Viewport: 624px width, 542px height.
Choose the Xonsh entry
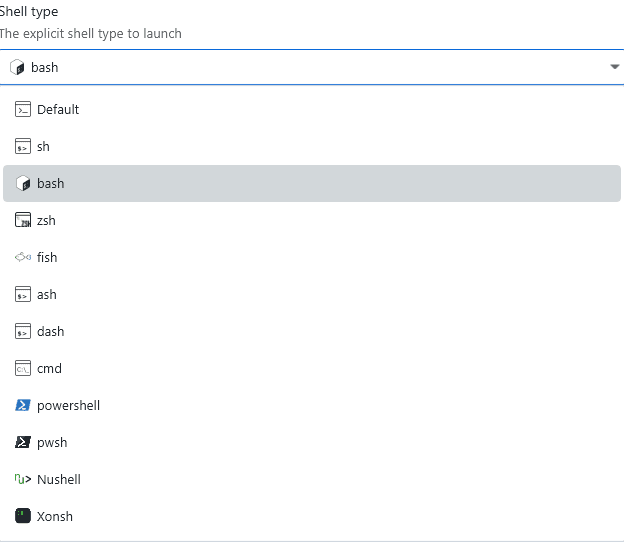[x=54, y=516]
